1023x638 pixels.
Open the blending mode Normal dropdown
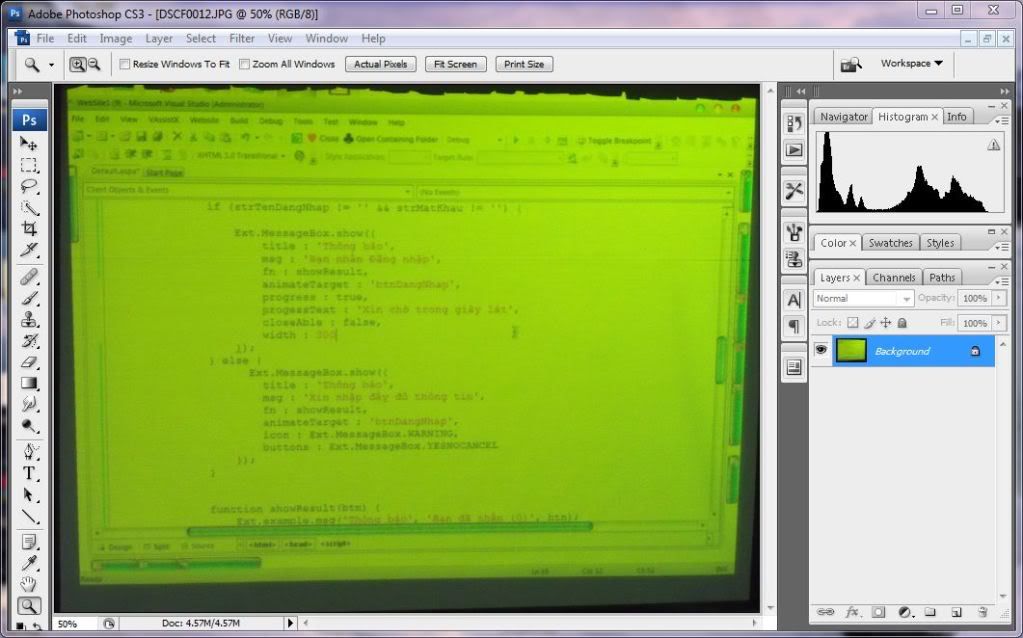point(863,298)
